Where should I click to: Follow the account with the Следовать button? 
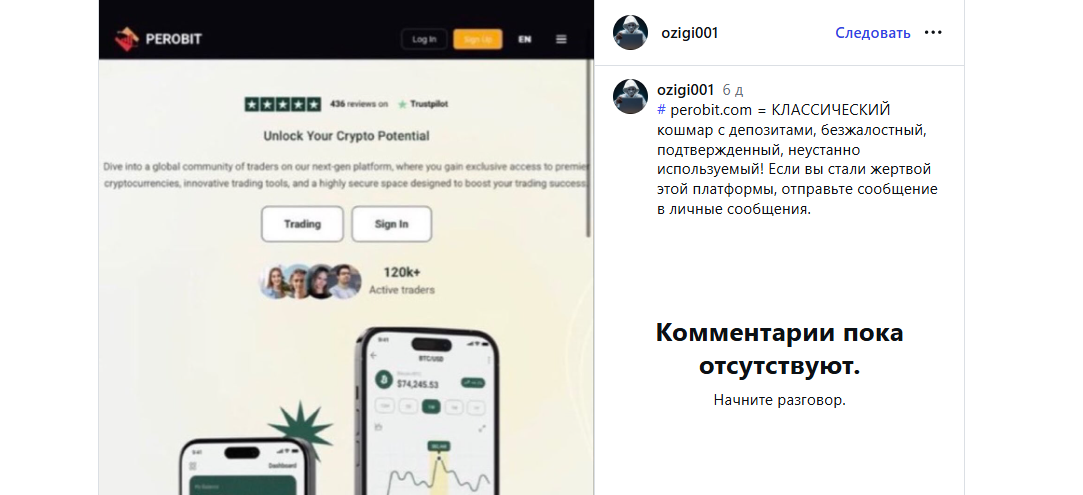pyautogui.click(x=873, y=32)
